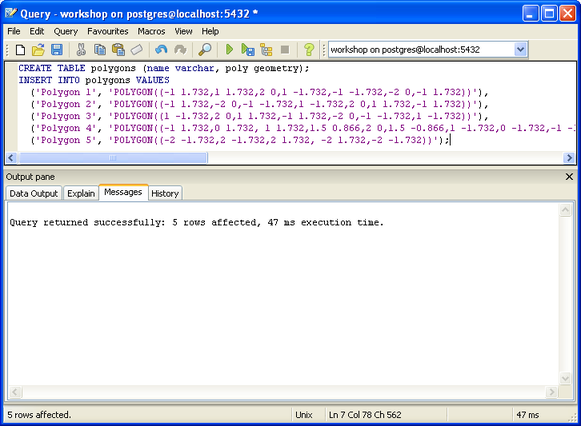Switch to the History tab
This screenshot has height=426, width=581.
[x=165, y=193]
